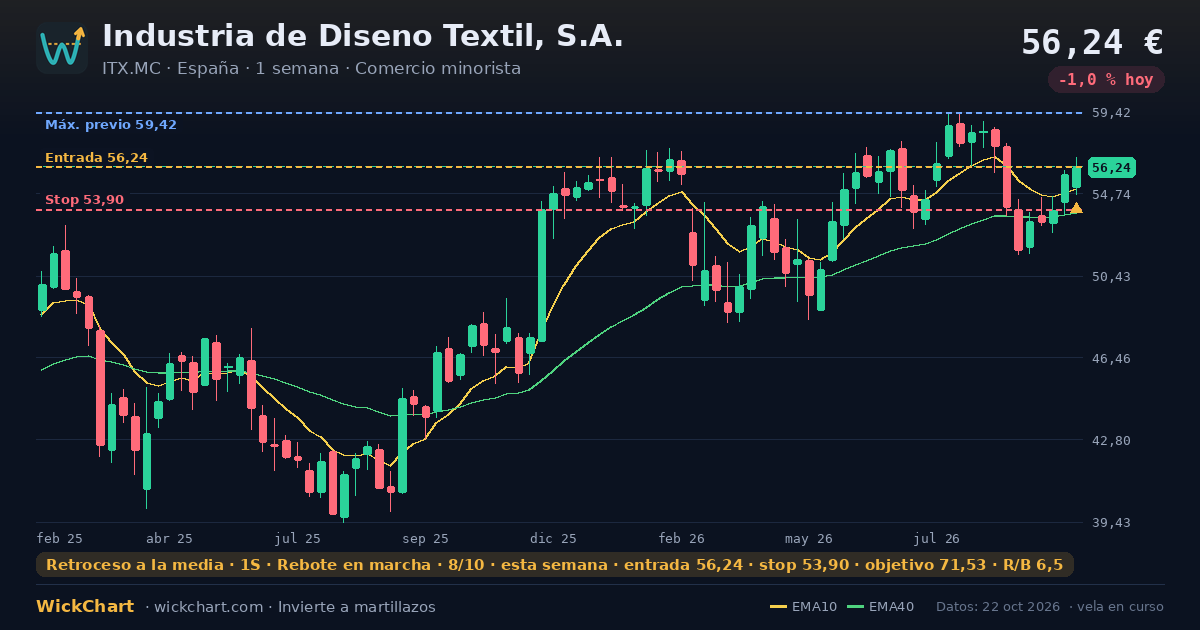Screen dimensions: 1200x630
Task: Click the -1,0 % hoy badge
Action: coord(1106,79)
